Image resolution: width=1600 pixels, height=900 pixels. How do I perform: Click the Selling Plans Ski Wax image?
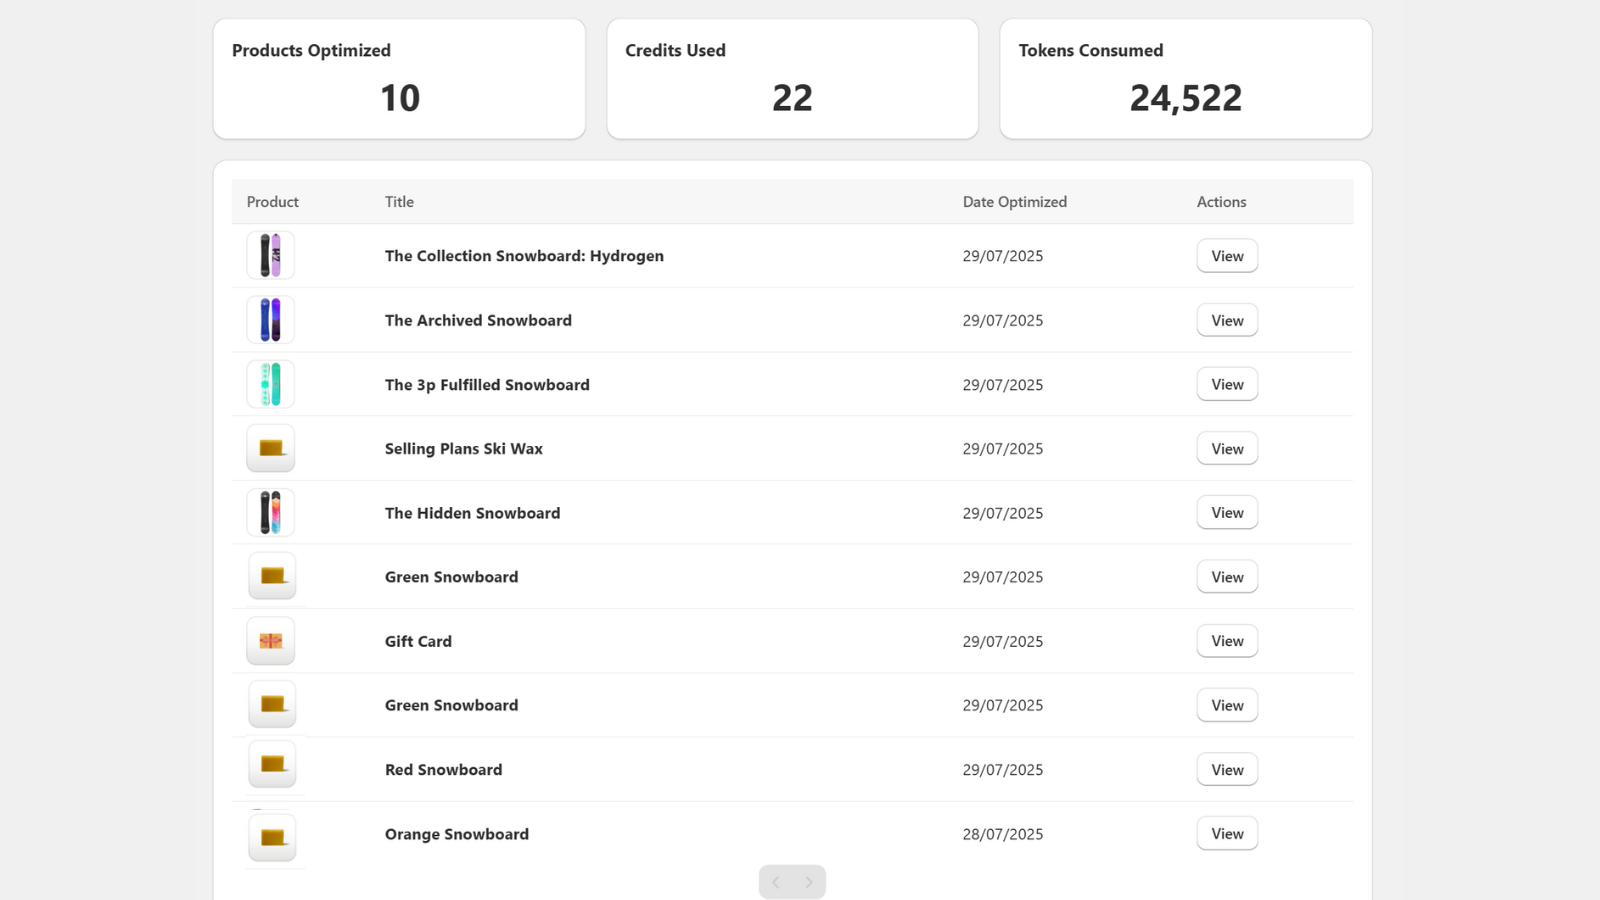click(271, 448)
